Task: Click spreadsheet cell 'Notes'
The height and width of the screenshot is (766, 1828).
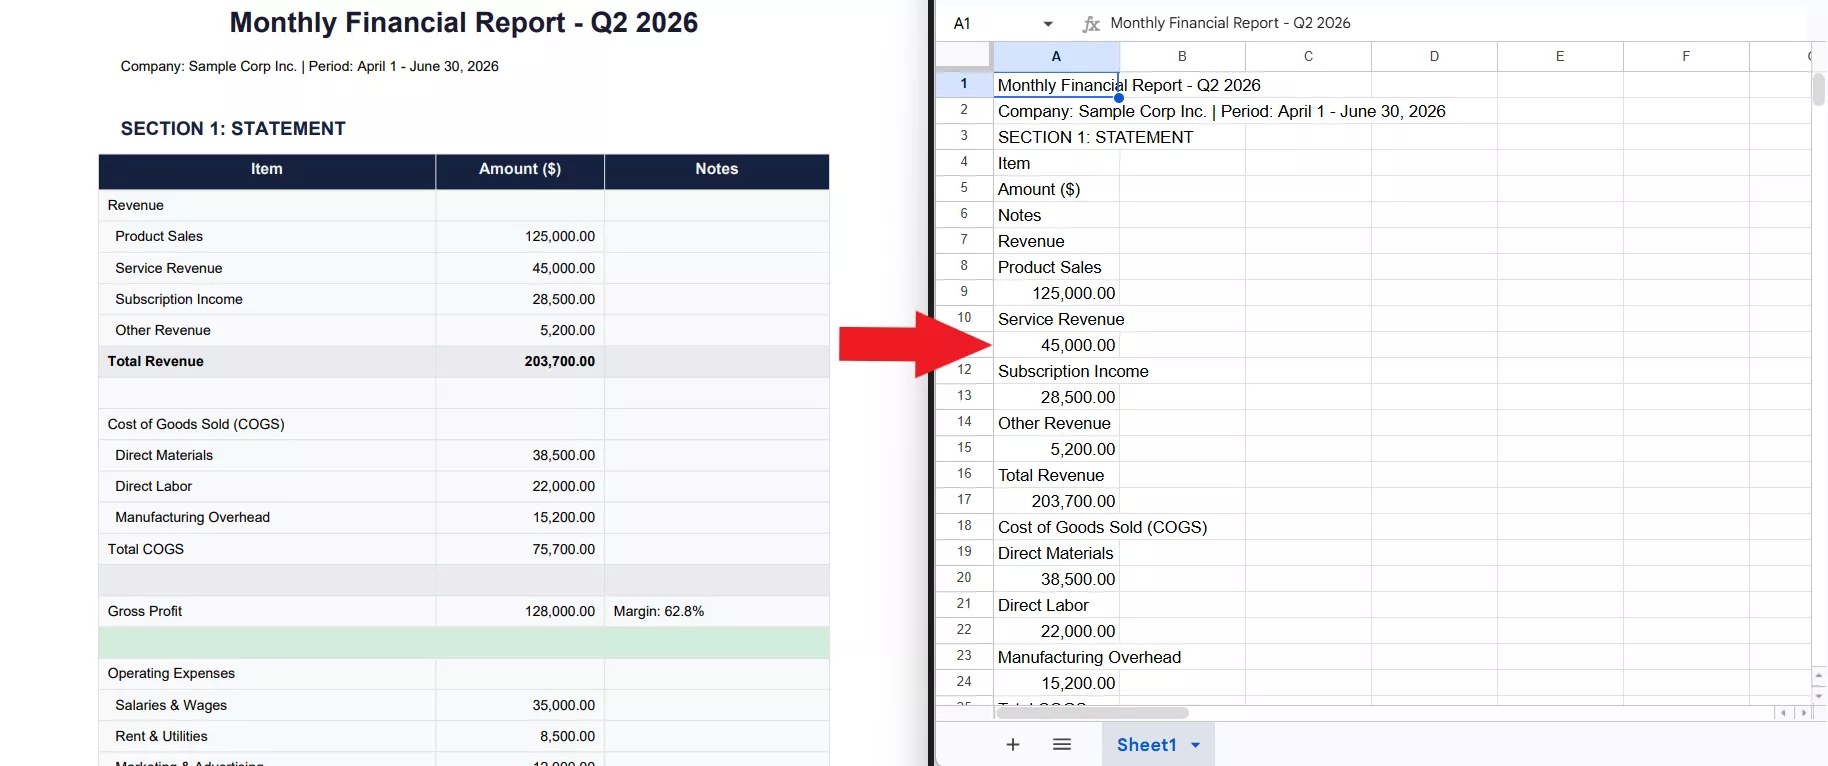Action: click(x=1056, y=215)
